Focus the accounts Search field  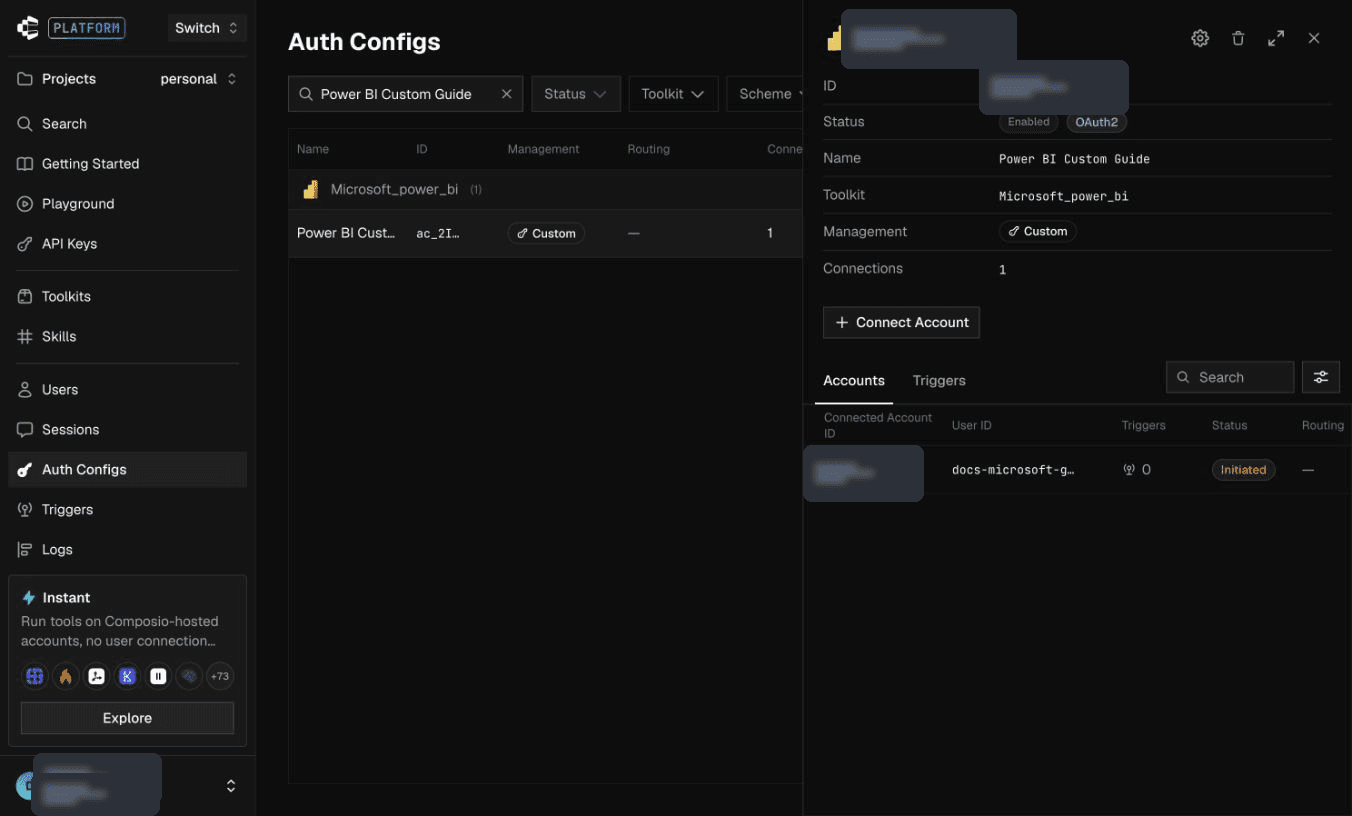tap(1230, 377)
